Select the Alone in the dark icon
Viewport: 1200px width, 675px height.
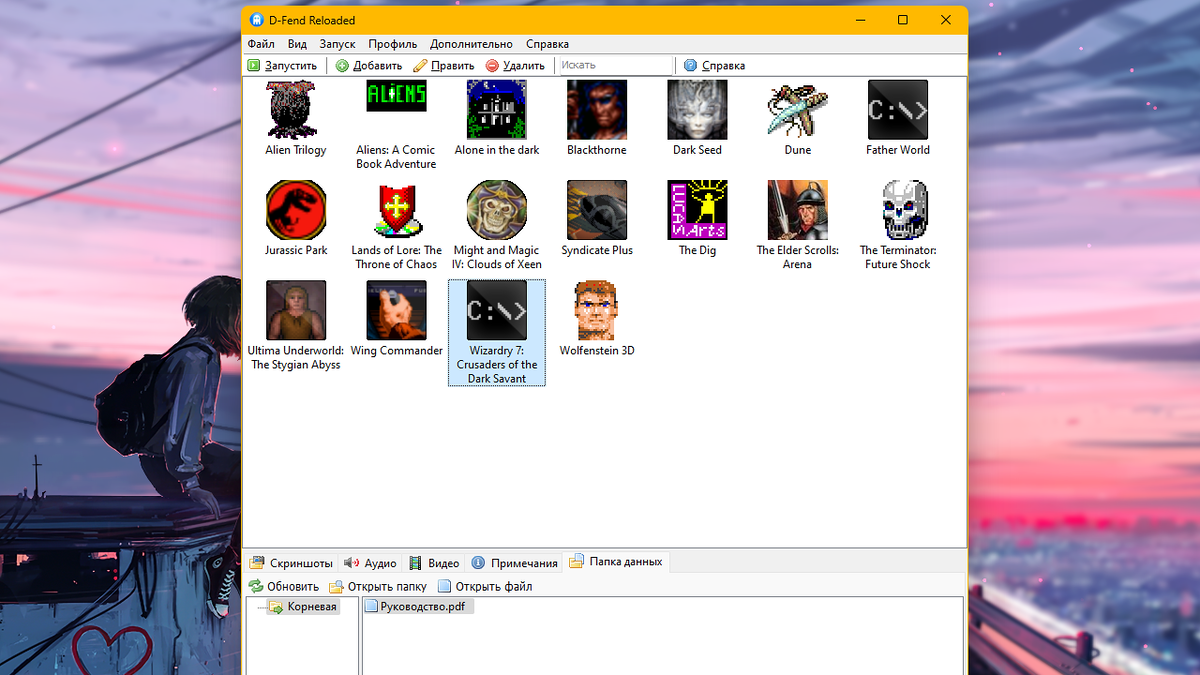click(x=497, y=109)
